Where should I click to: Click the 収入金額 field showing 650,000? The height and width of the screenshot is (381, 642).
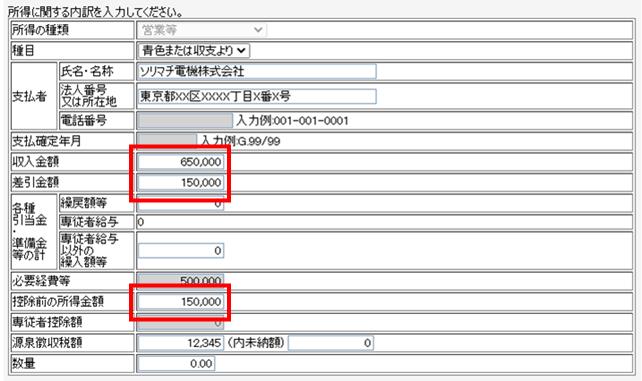[x=181, y=162]
